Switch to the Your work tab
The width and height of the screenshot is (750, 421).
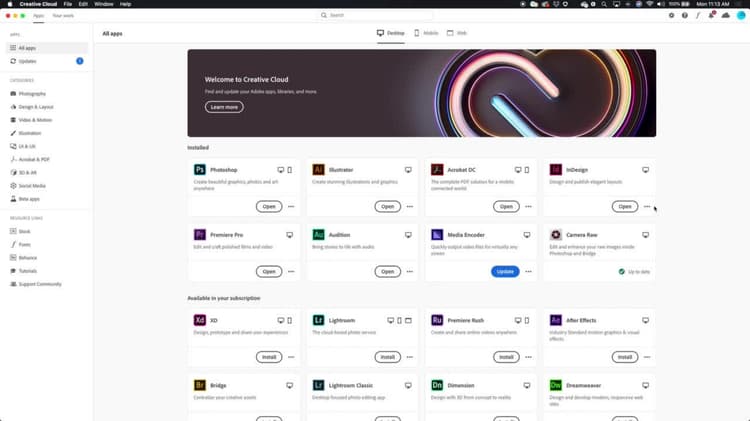tap(63, 16)
